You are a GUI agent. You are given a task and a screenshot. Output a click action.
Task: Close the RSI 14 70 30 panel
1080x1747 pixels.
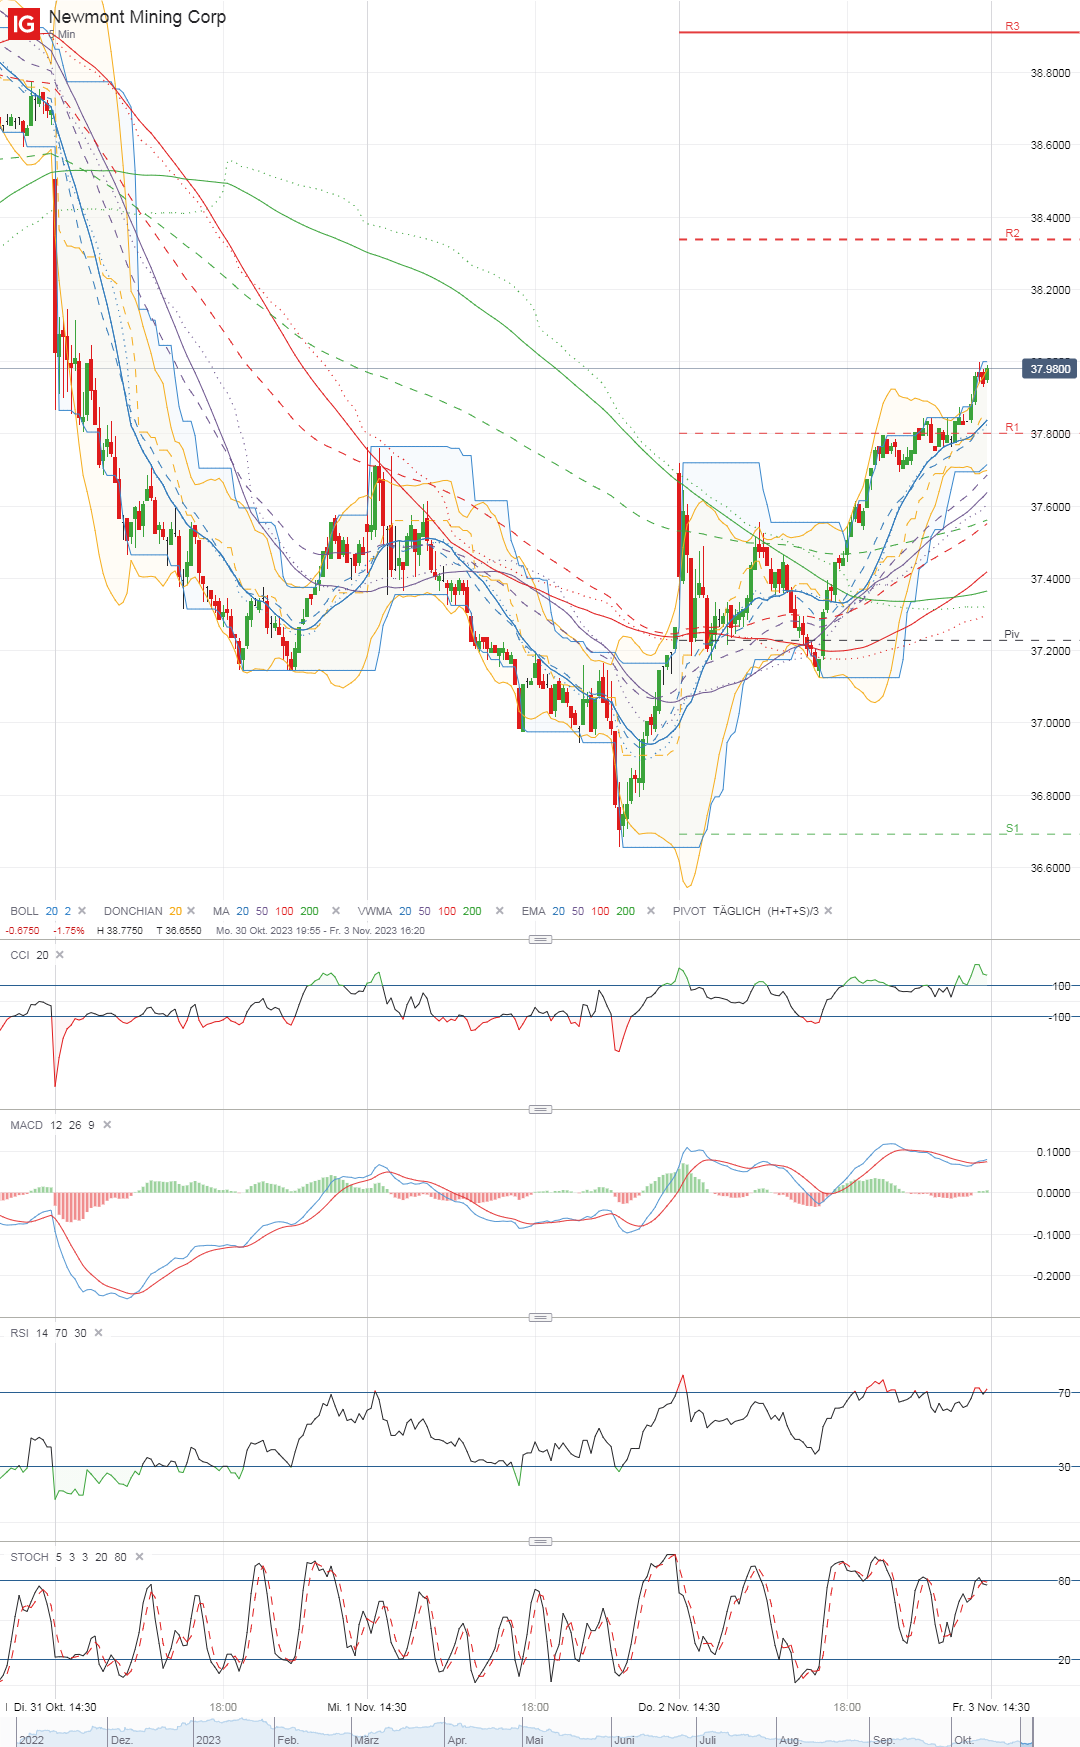(98, 1333)
